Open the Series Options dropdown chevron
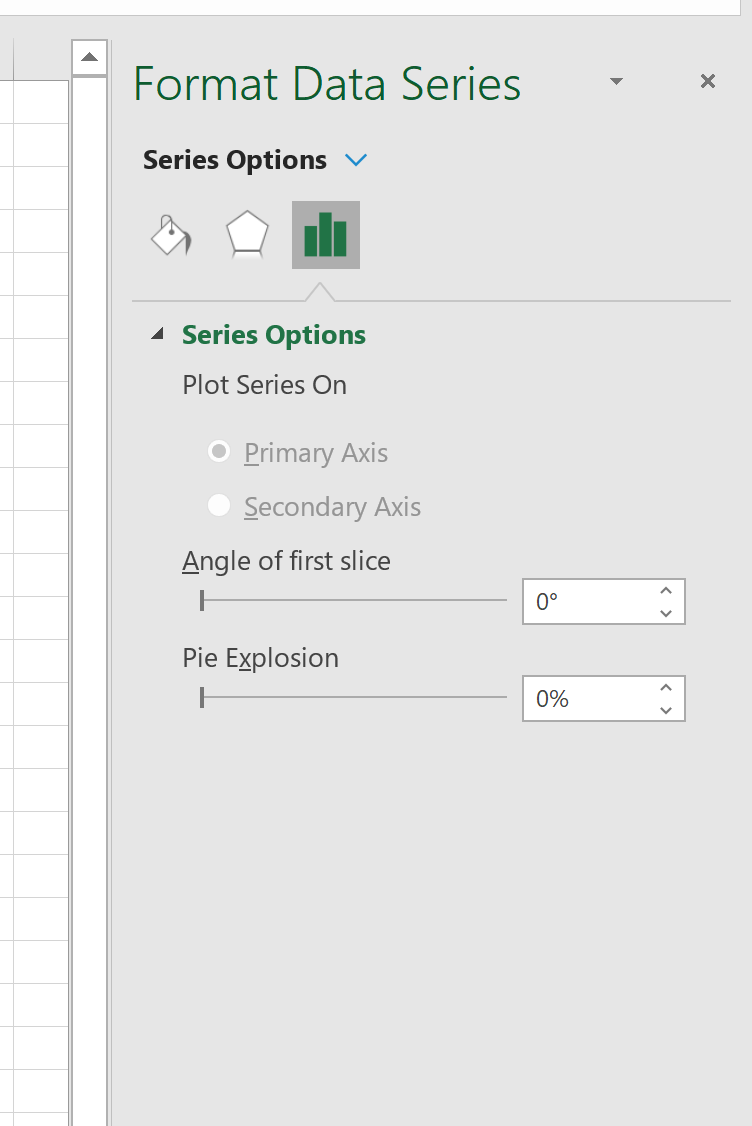Viewport: 752px width, 1126px height. pos(357,159)
